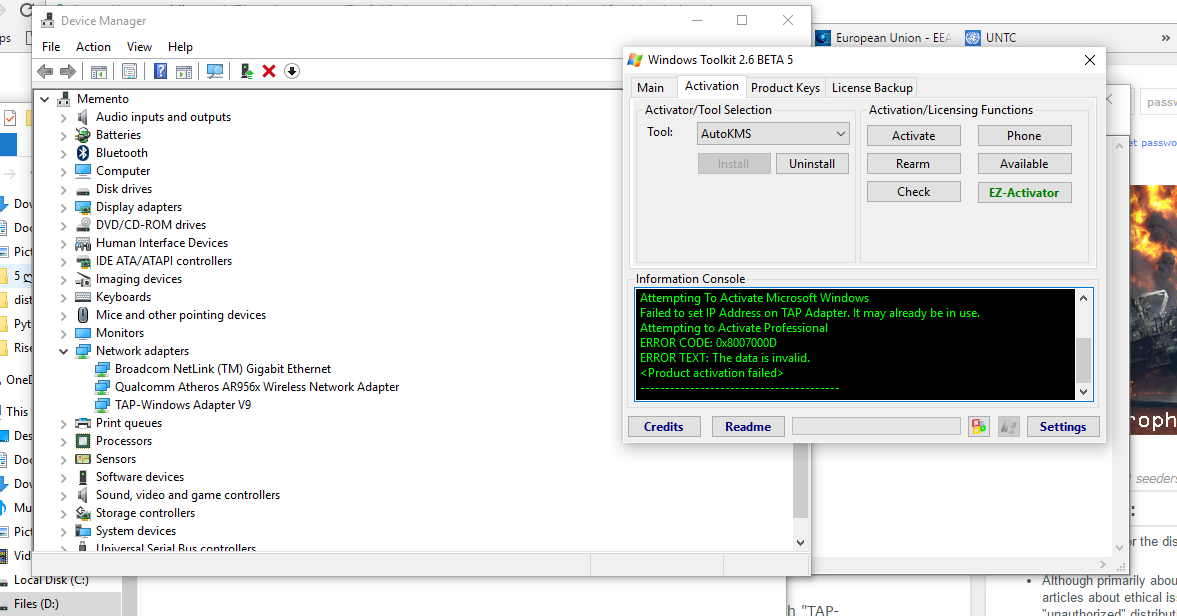Click the Broadcom NetLink adapter icon

coord(102,369)
